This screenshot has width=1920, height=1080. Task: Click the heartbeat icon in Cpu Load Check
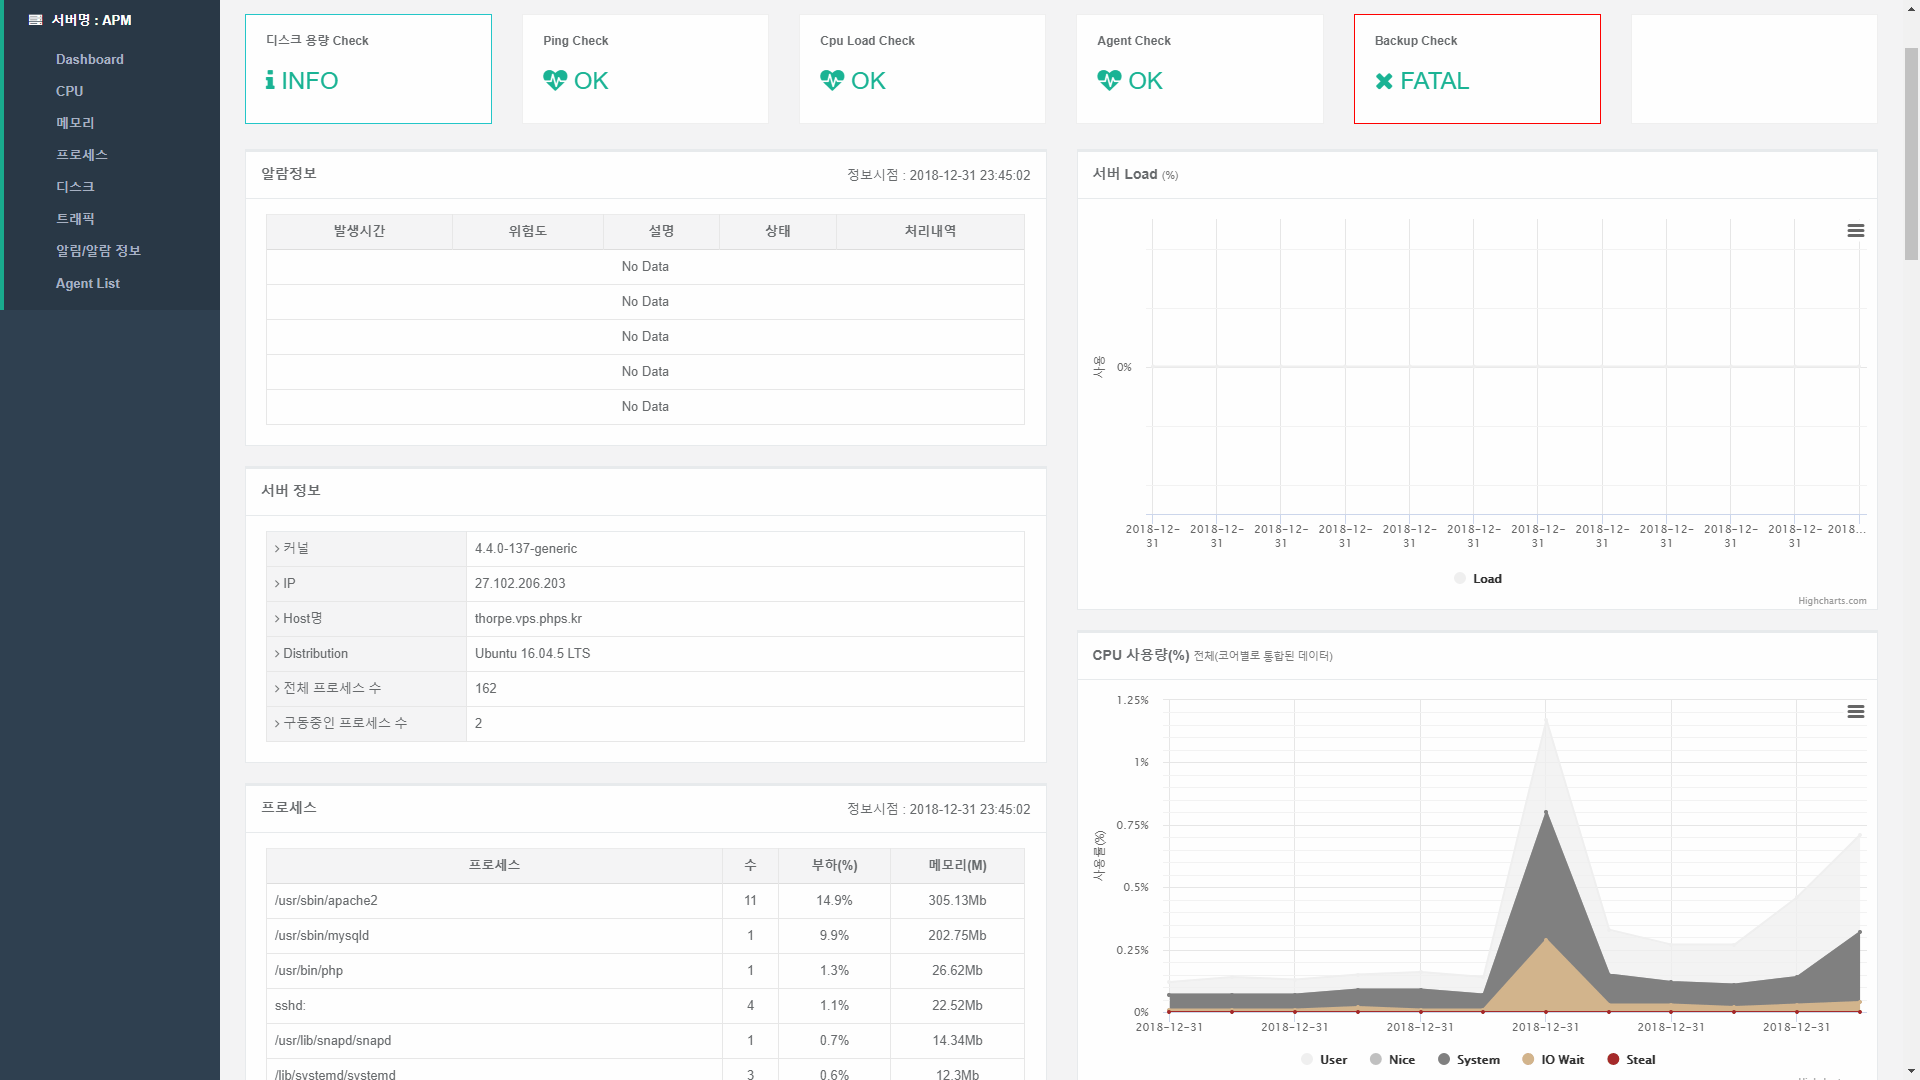click(x=832, y=80)
